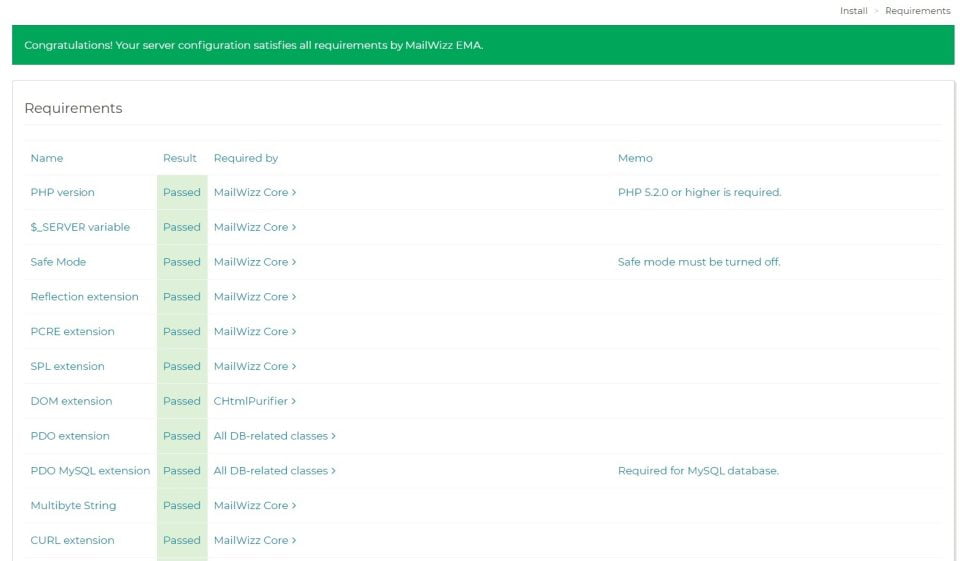
Task: Select the PHP version name cell
Action: [62, 192]
